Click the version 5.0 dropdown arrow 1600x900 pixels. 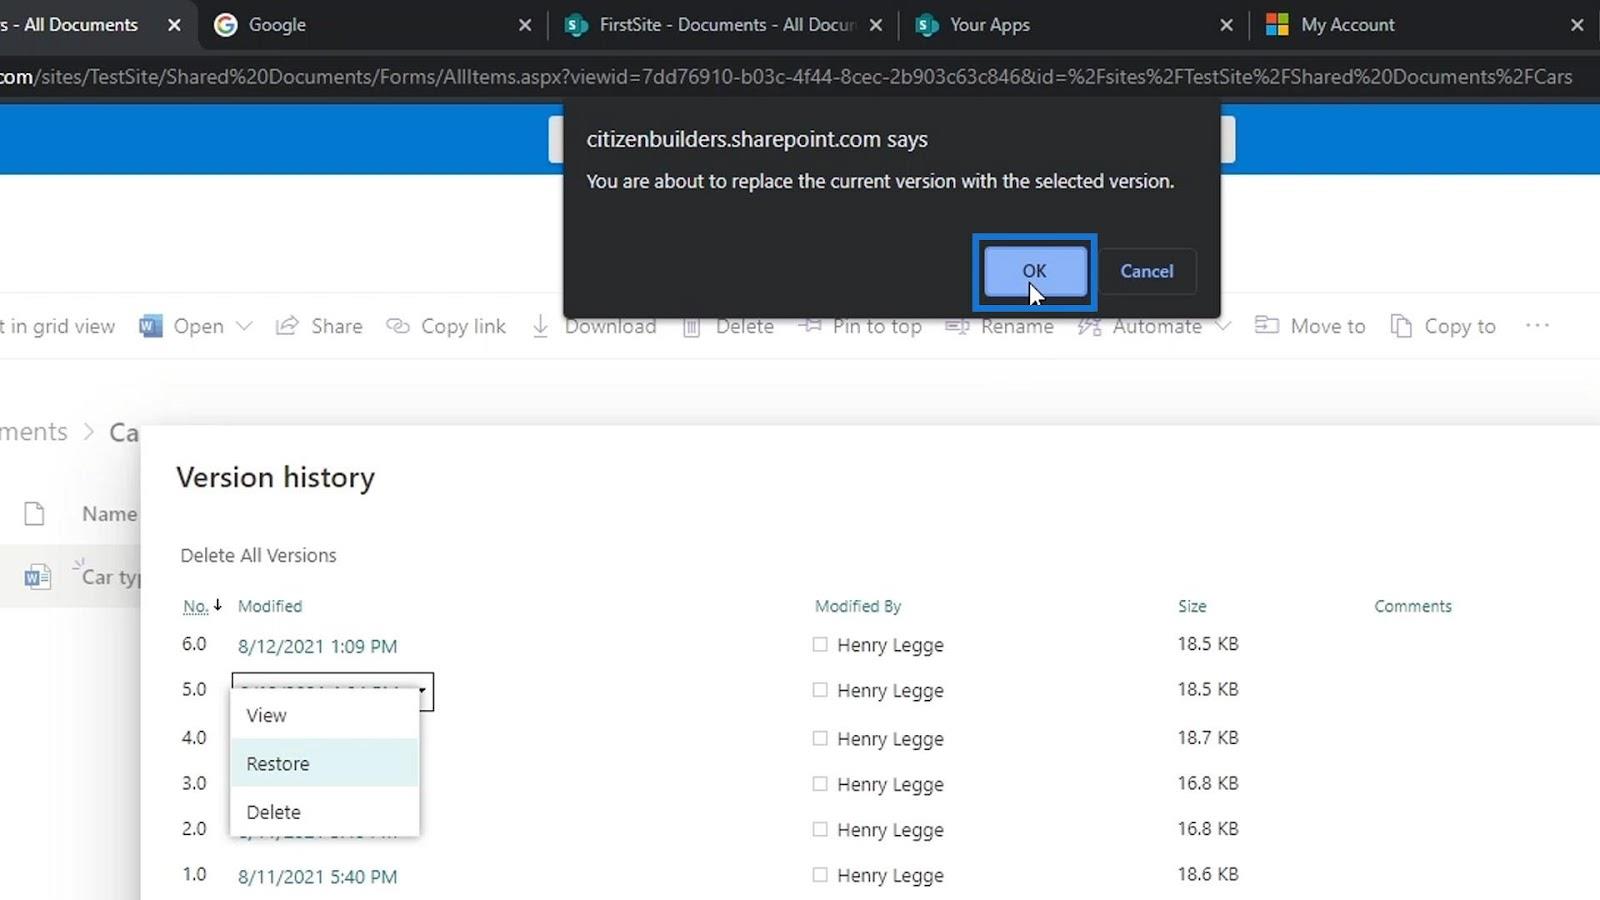[x=423, y=691]
